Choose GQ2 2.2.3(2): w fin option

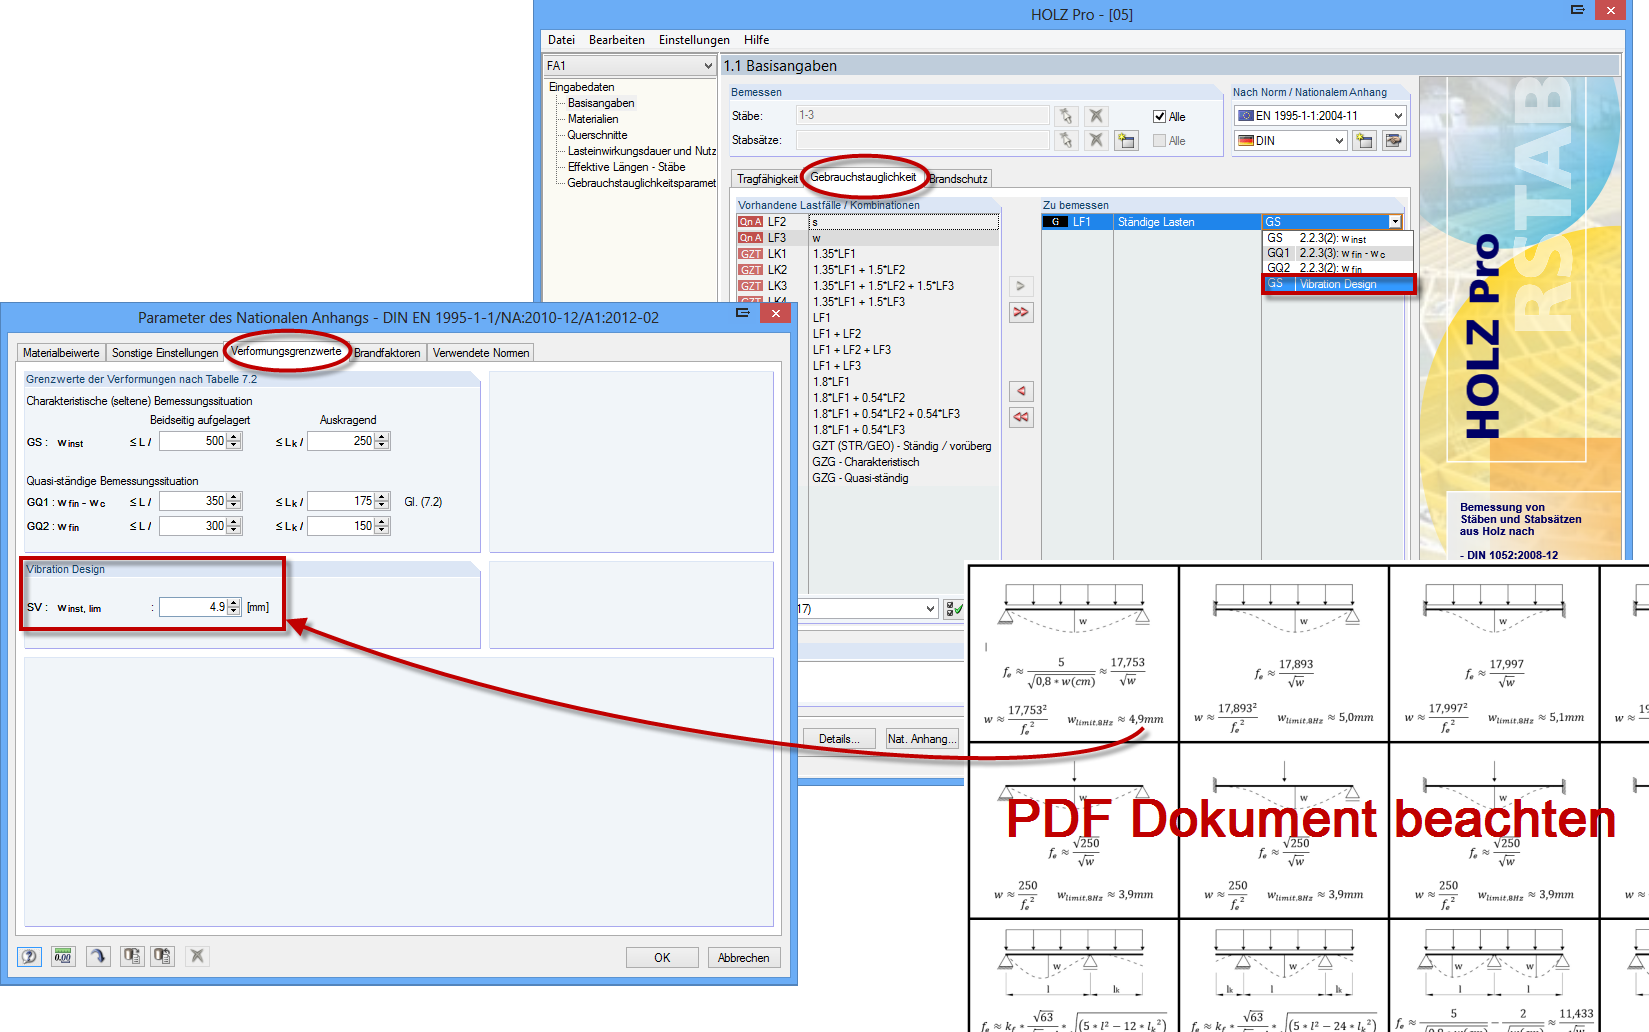[x=1338, y=268]
